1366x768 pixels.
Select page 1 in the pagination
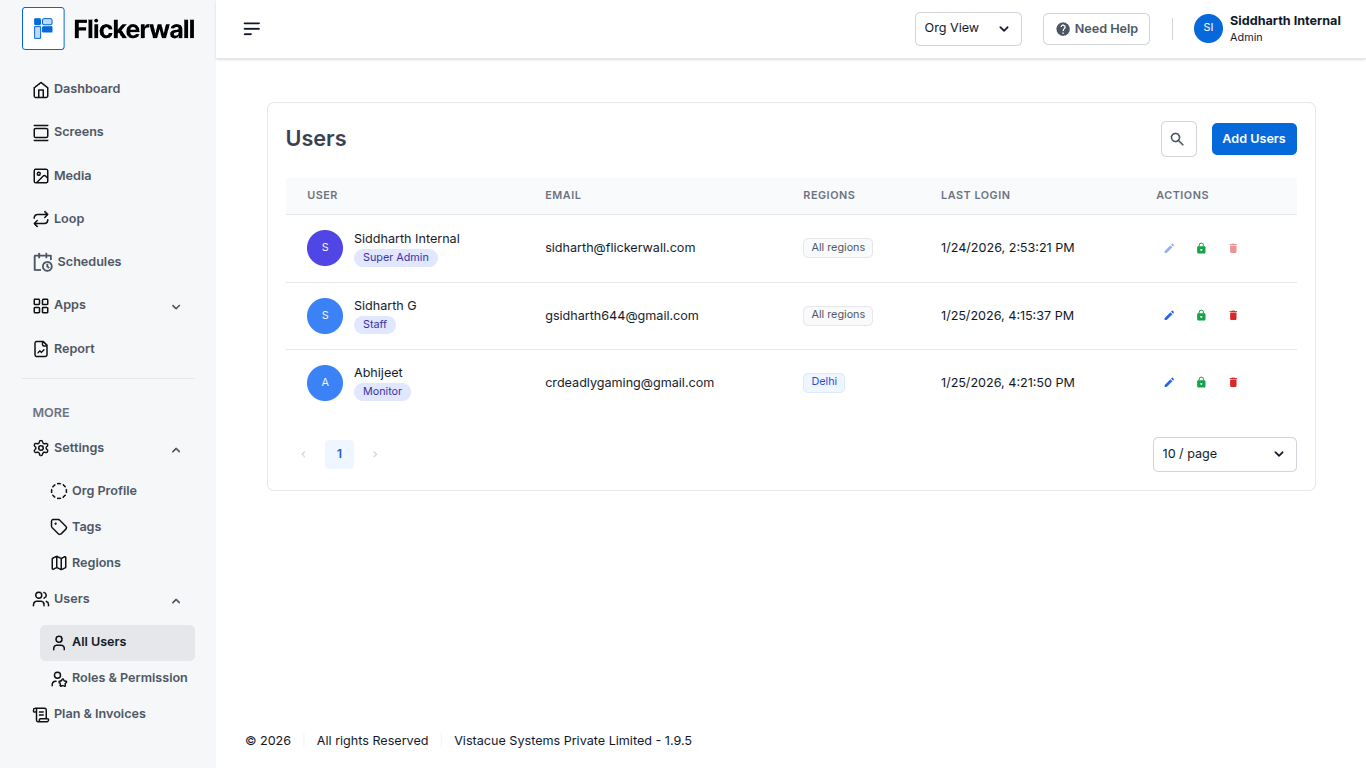[x=339, y=454]
